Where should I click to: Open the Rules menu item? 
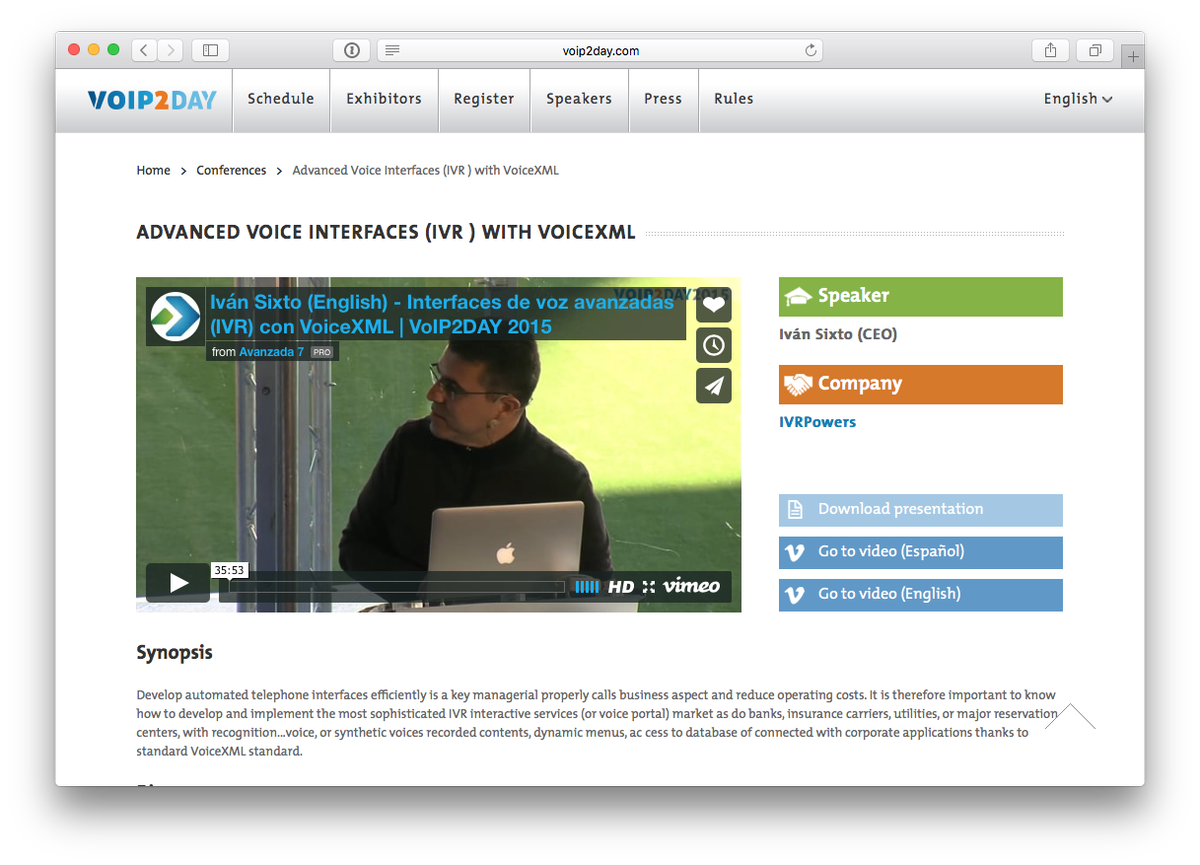pos(734,99)
